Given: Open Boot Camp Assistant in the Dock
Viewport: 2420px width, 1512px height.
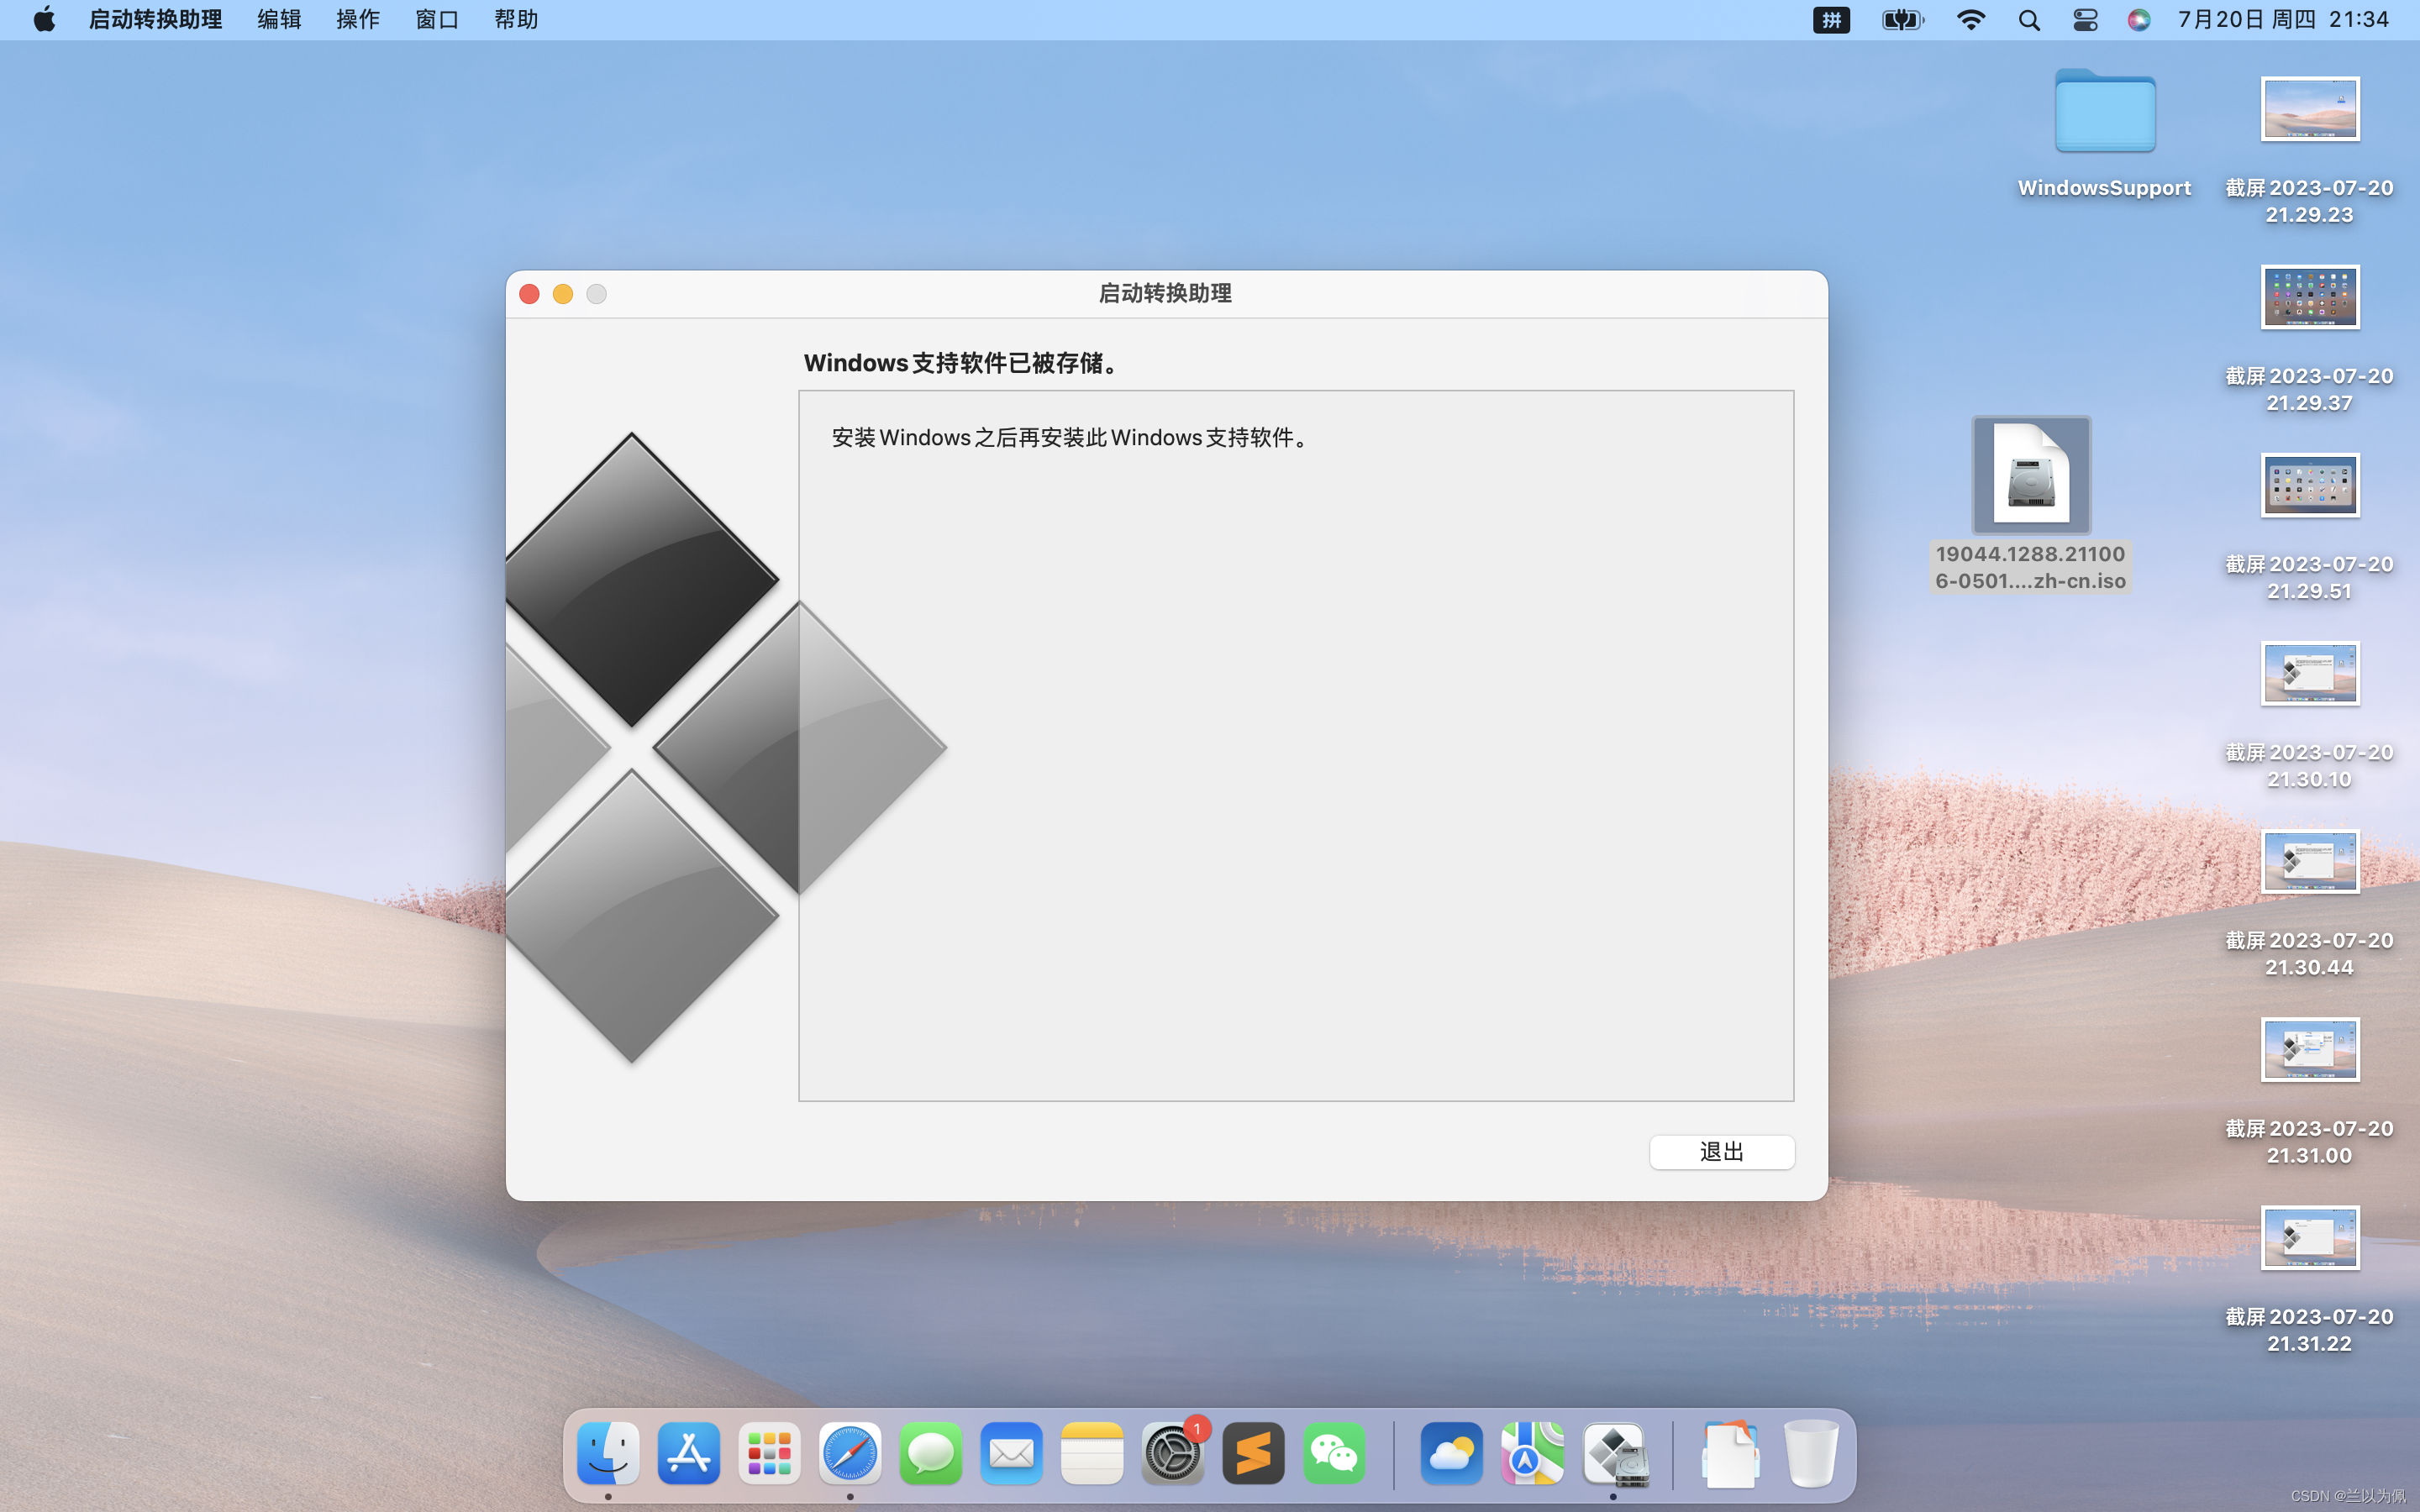Looking at the screenshot, I should tap(1613, 1453).
